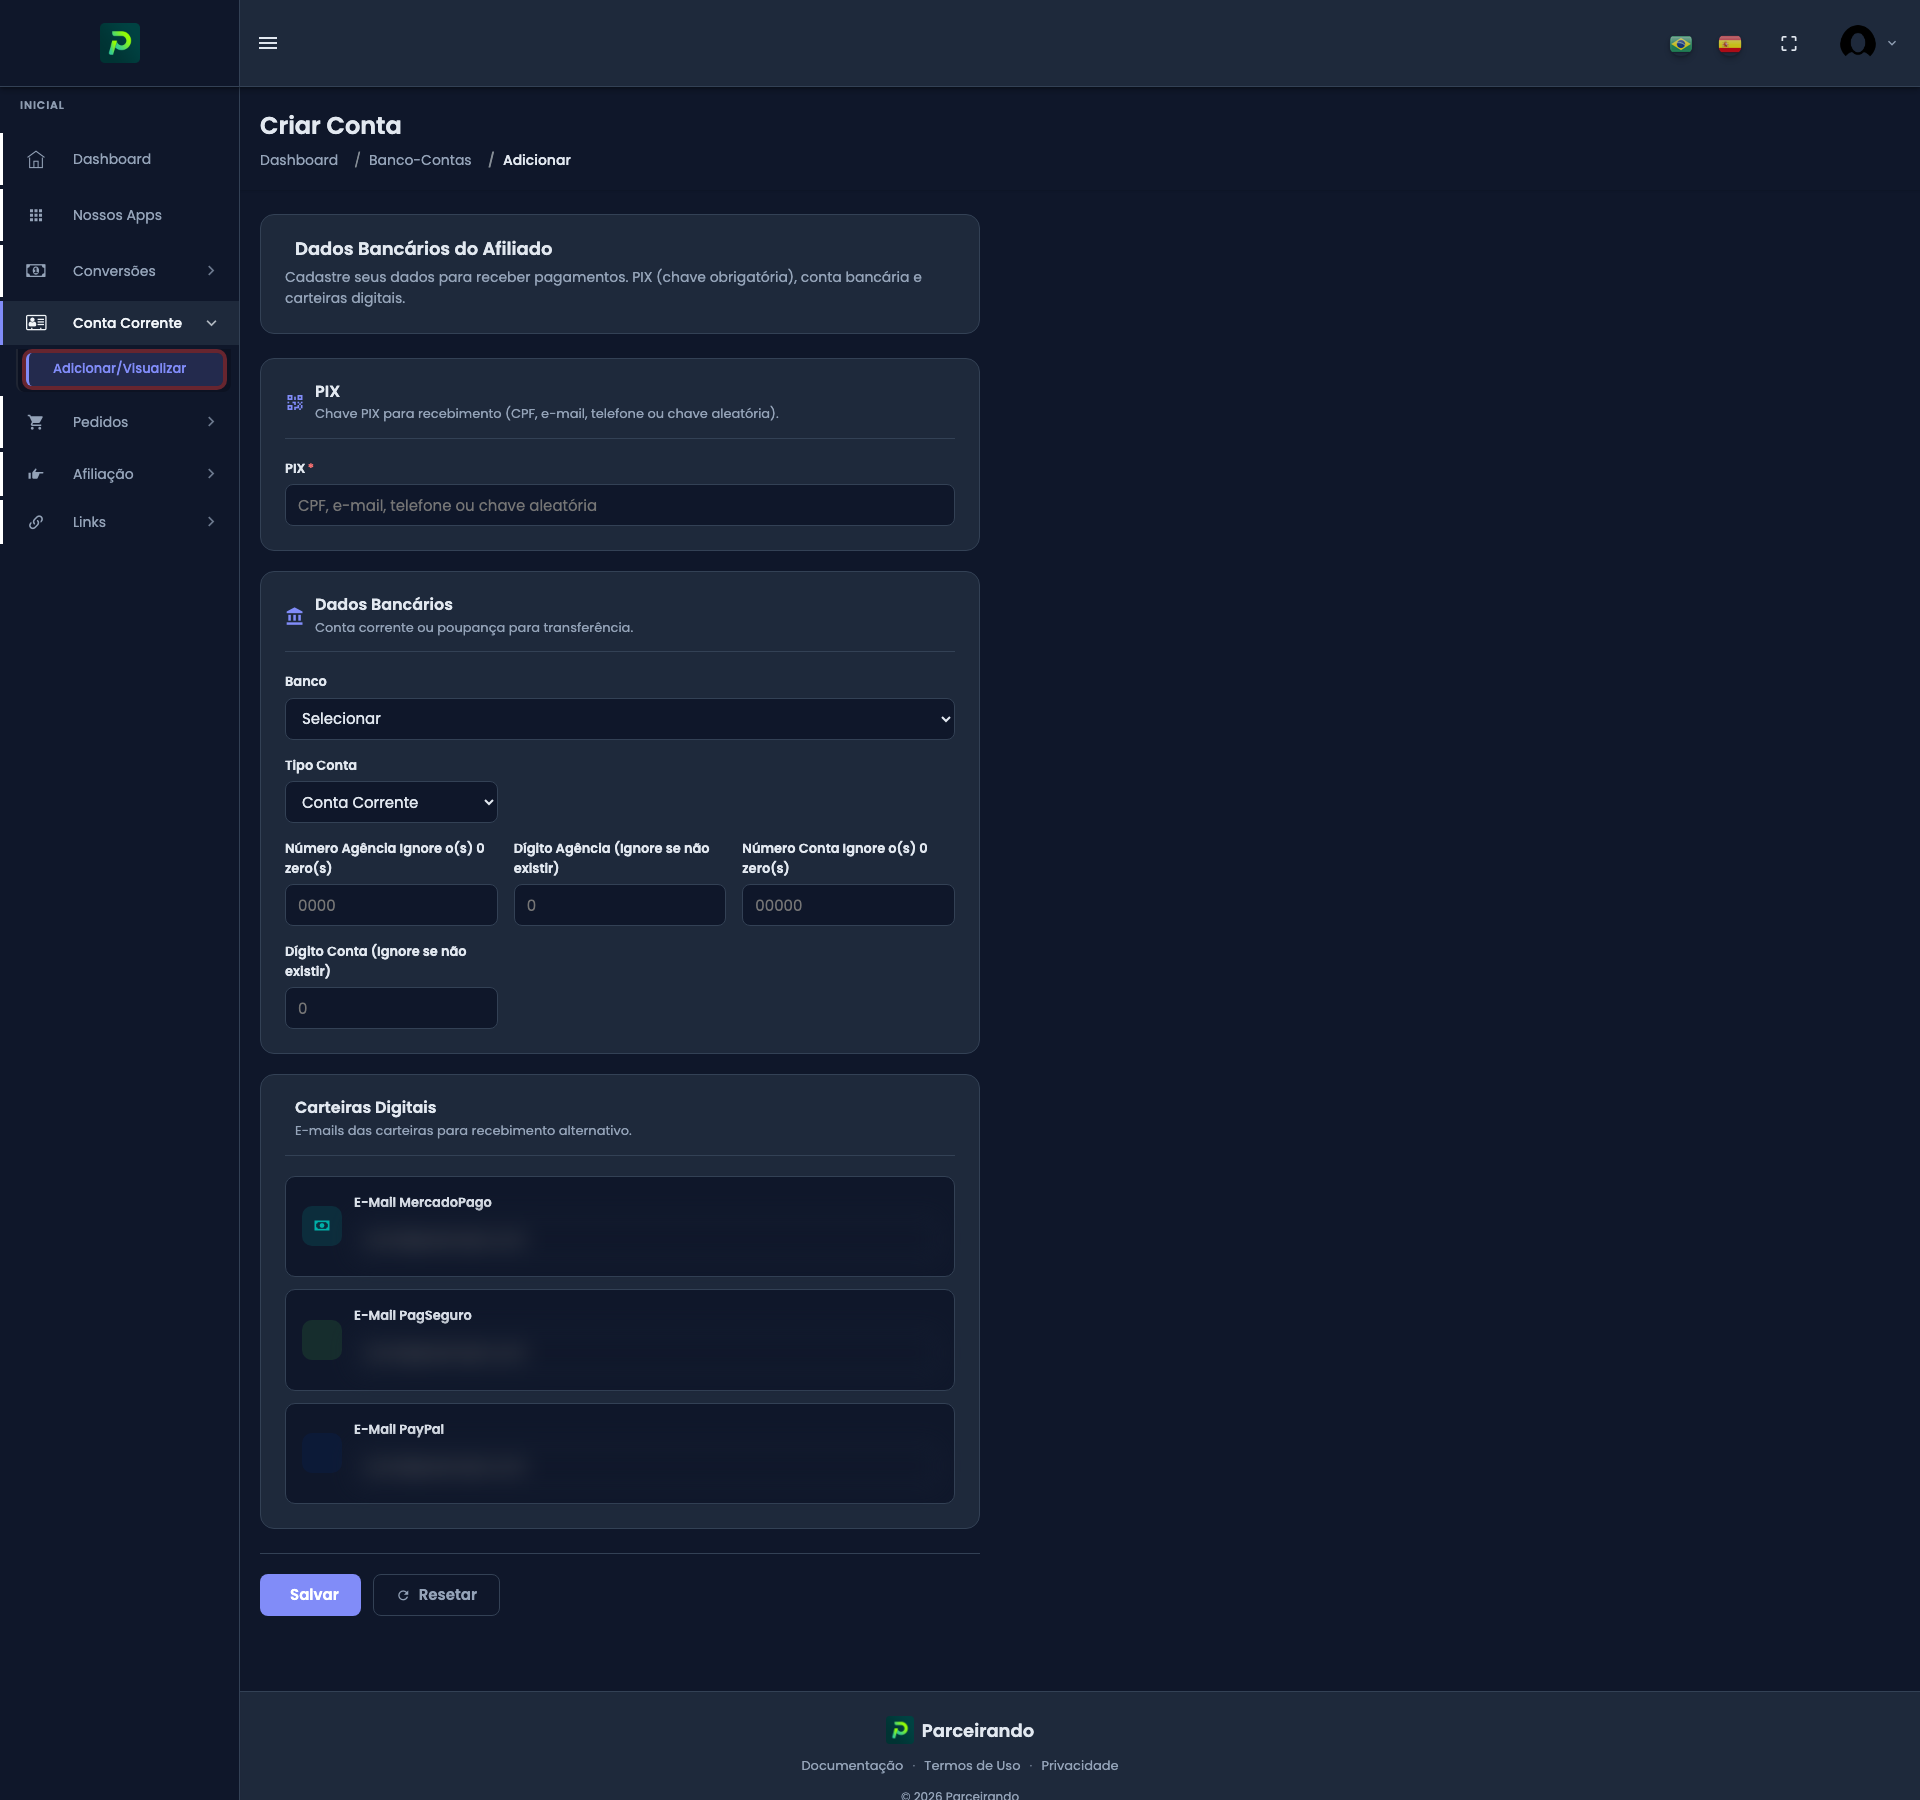
Task: Select the Adicionar/Visualizar submenu item
Action: (120, 369)
